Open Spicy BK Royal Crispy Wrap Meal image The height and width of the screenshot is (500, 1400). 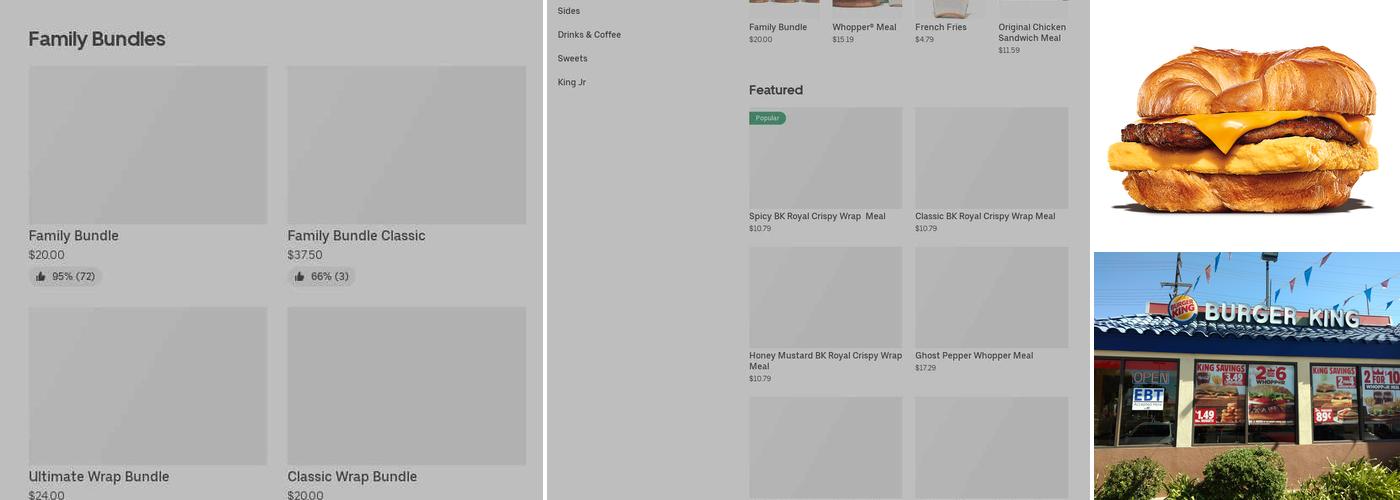pos(825,158)
